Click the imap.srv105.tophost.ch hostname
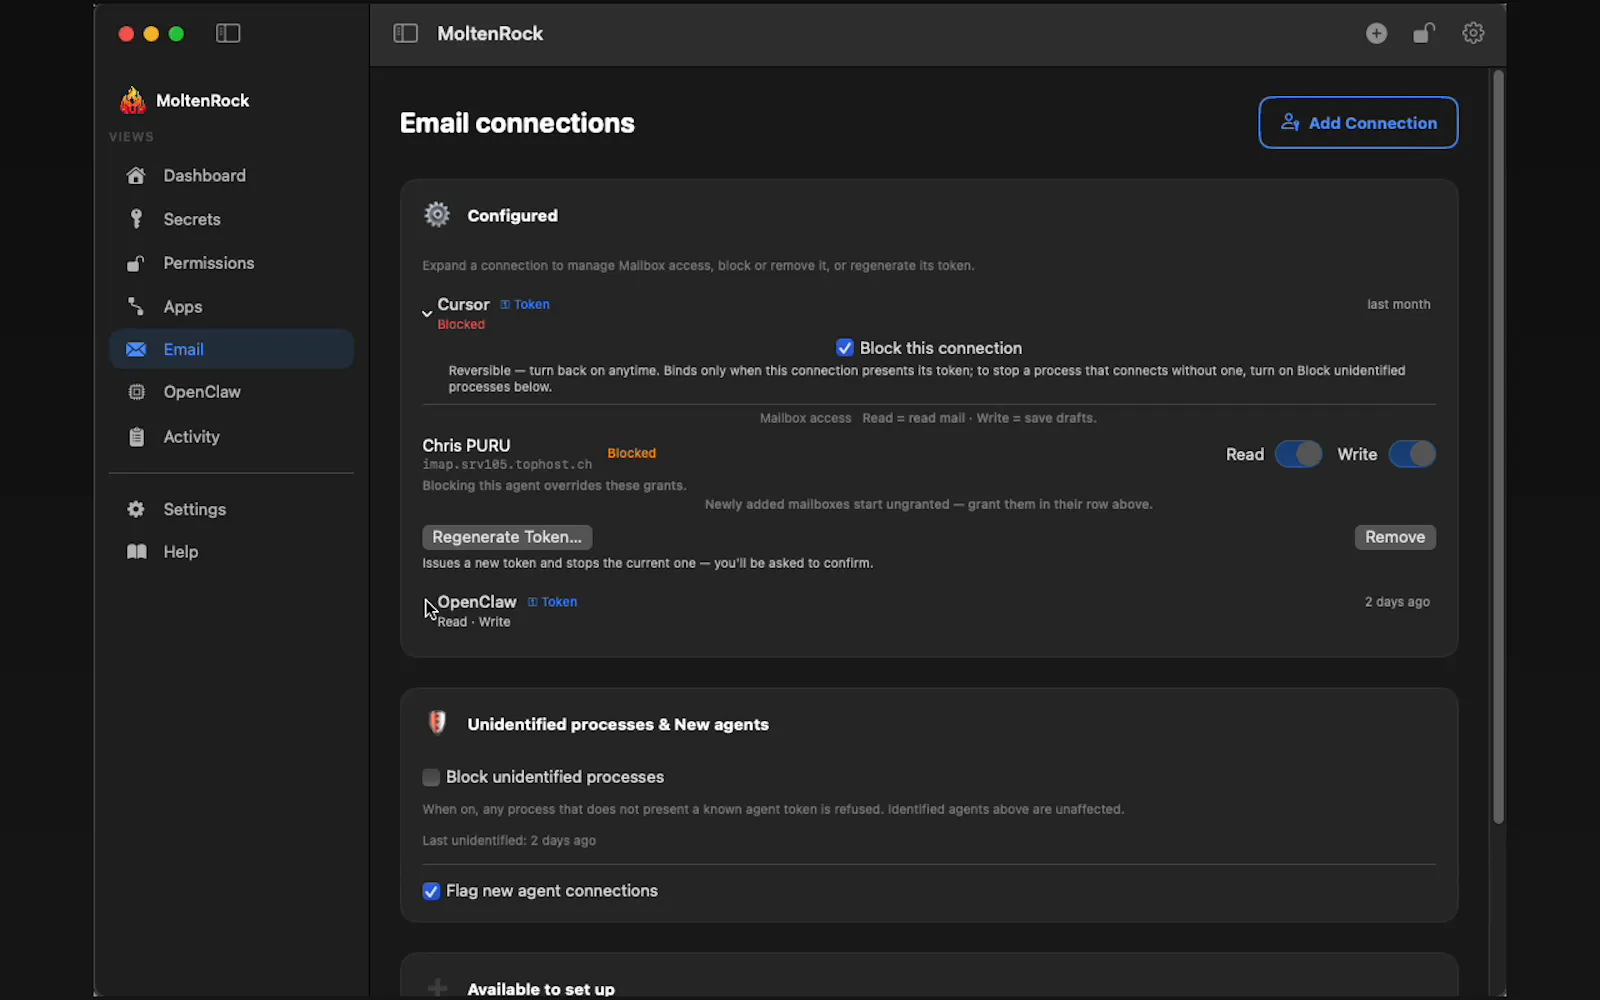Image resolution: width=1600 pixels, height=1000 pixels. coord(507,465)
